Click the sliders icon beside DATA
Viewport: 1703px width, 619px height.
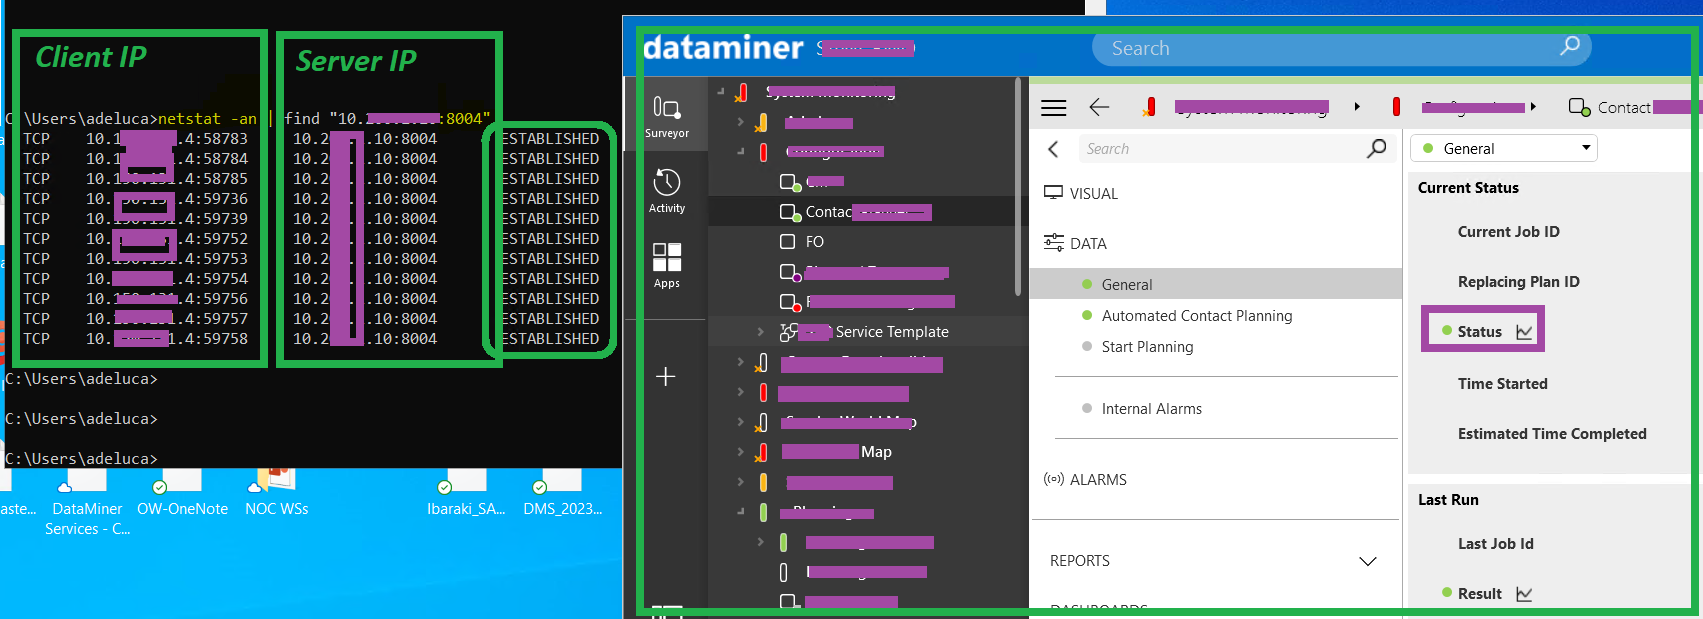point(1053,242)
